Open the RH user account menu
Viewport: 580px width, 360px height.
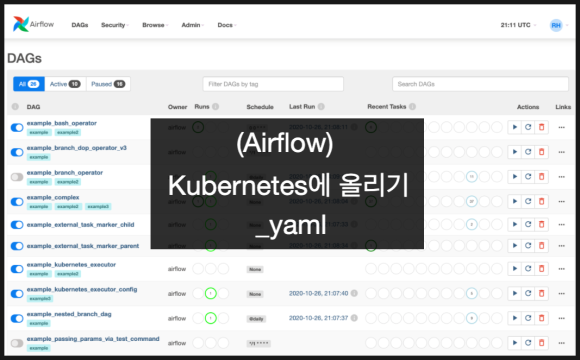tap(559, 25)
